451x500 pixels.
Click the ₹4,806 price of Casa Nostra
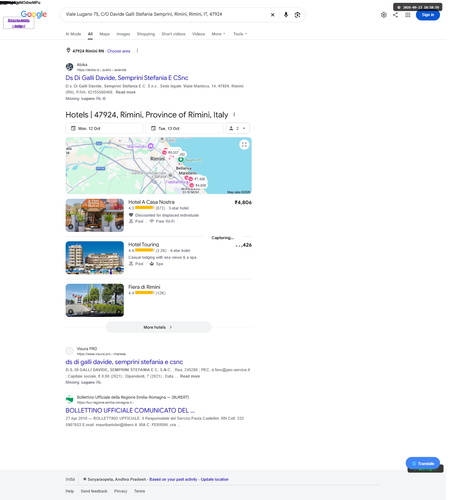tap(243, 202)
